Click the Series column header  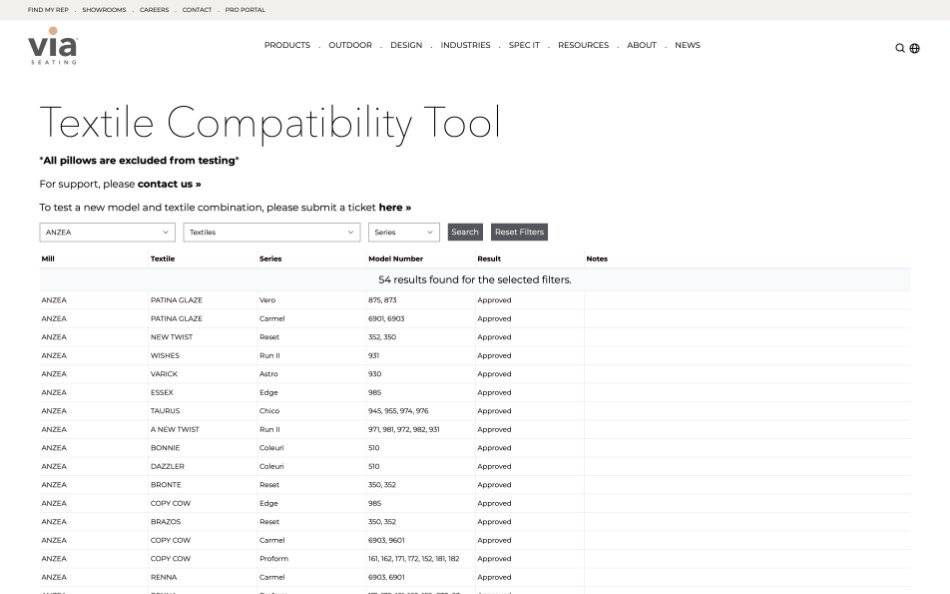pyautogui.click(x=270, y=259)
